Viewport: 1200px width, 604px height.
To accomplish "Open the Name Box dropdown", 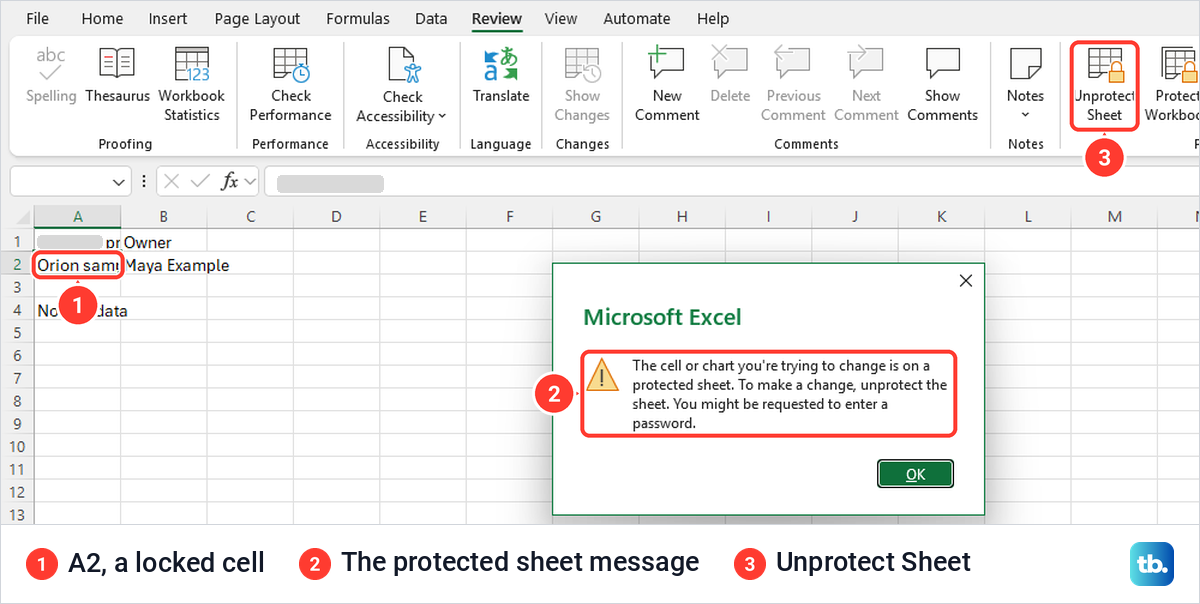I will [119, 182].
